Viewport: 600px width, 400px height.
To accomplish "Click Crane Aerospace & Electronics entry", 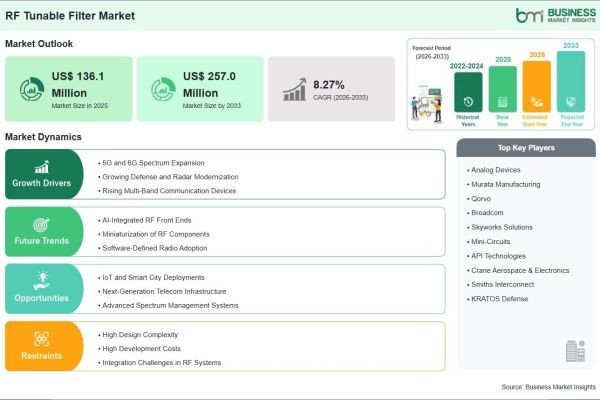I will (518, 270).
